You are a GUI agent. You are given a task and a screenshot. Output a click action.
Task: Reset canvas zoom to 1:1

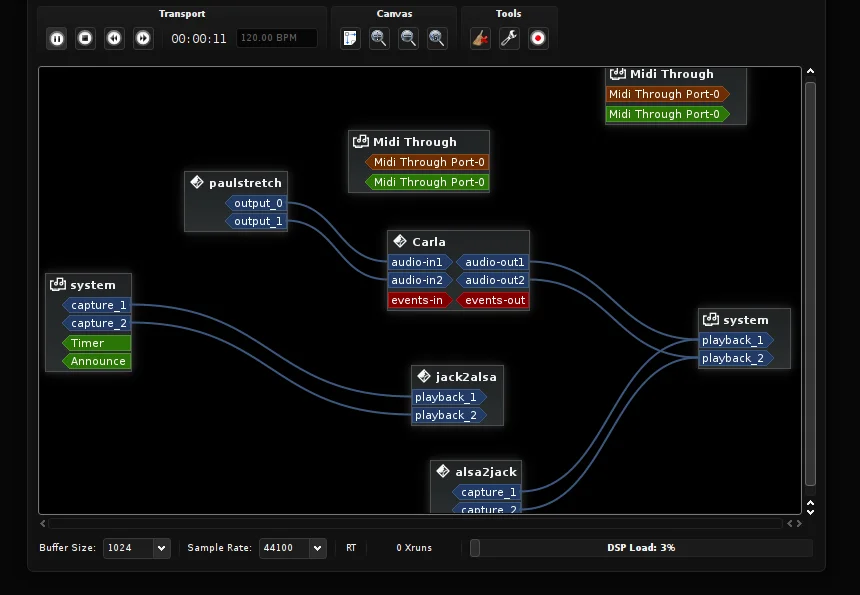(437, 38)
